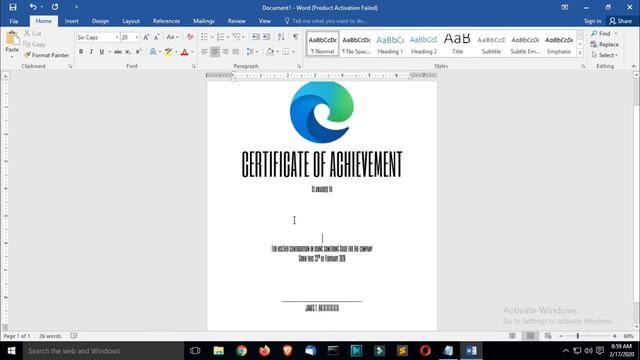Click the Windows taskbar search box

point(103,351)
